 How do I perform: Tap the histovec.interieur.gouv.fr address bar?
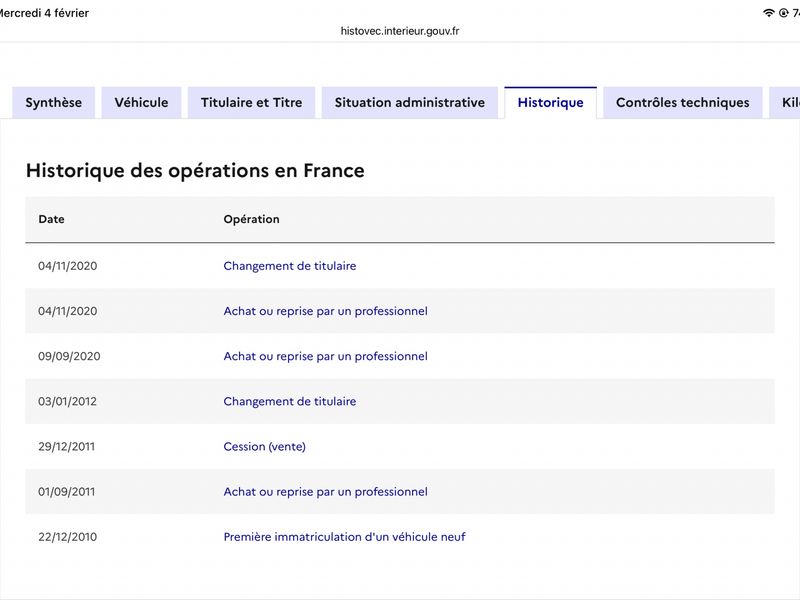tap(400, 31)
